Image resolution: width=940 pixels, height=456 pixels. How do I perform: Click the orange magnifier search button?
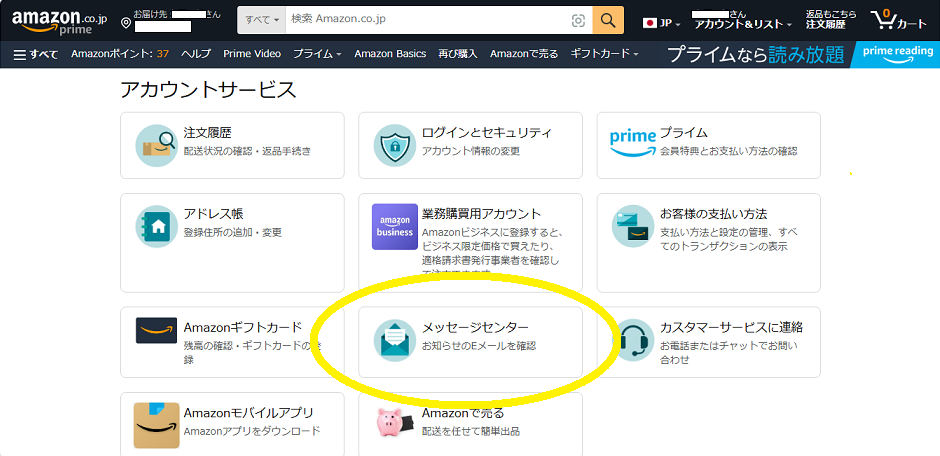608,20
